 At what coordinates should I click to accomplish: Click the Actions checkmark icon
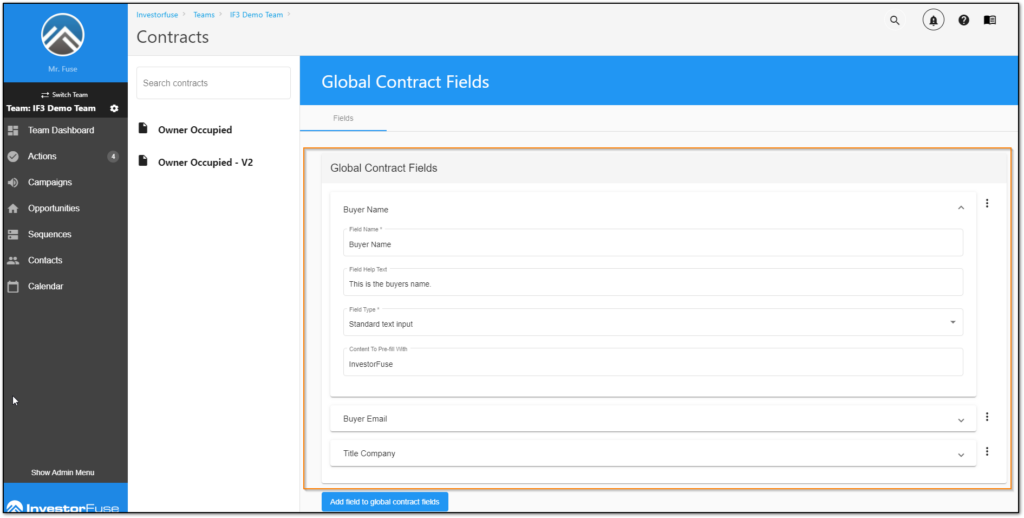[x=13, y=157]
